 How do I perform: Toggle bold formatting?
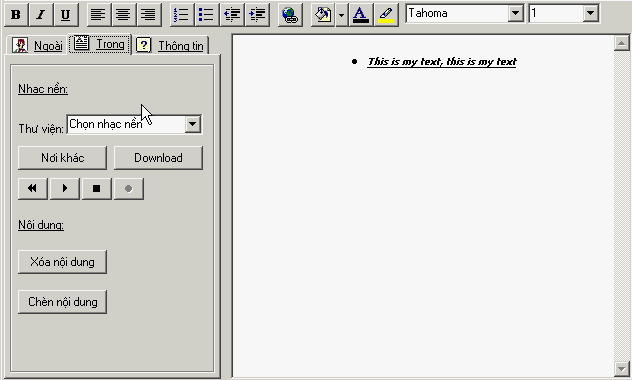point(16,15)
